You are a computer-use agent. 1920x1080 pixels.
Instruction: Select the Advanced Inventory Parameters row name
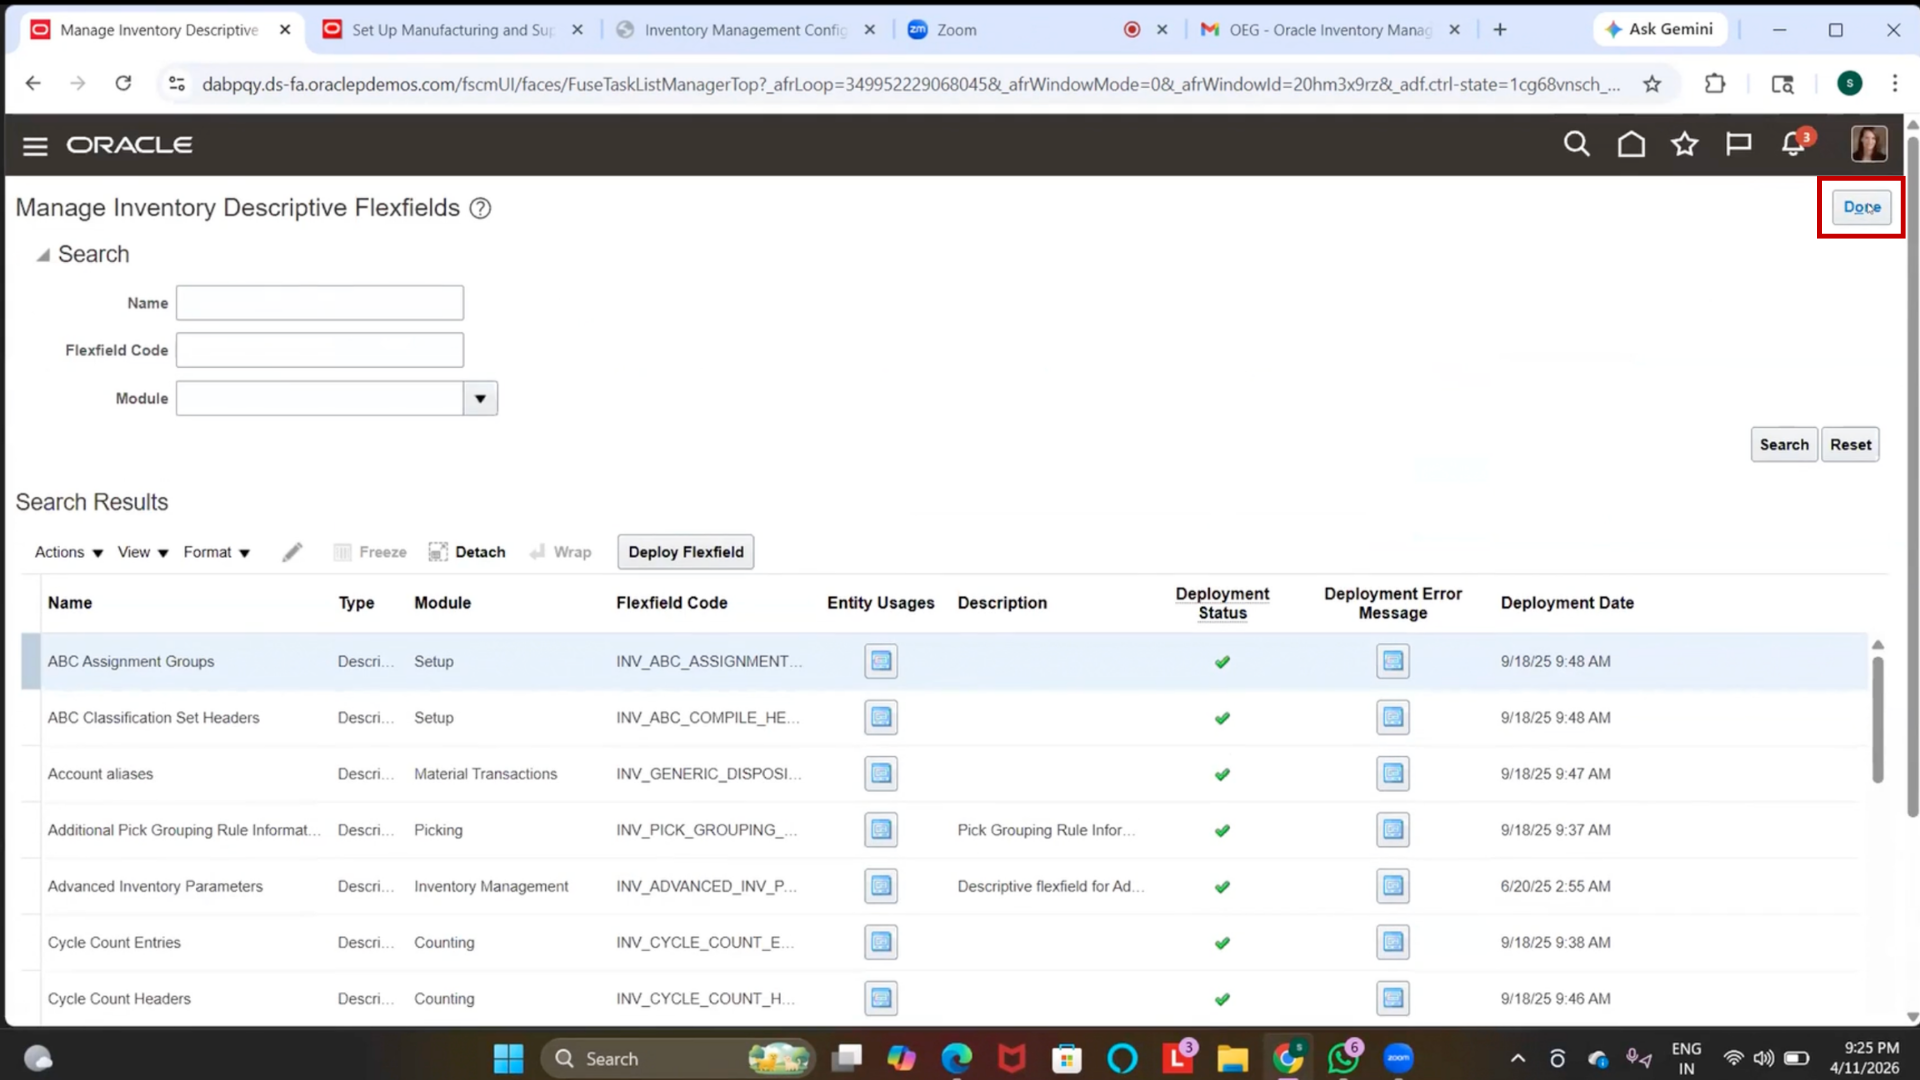pyautogui.click(x=155, y=886)
